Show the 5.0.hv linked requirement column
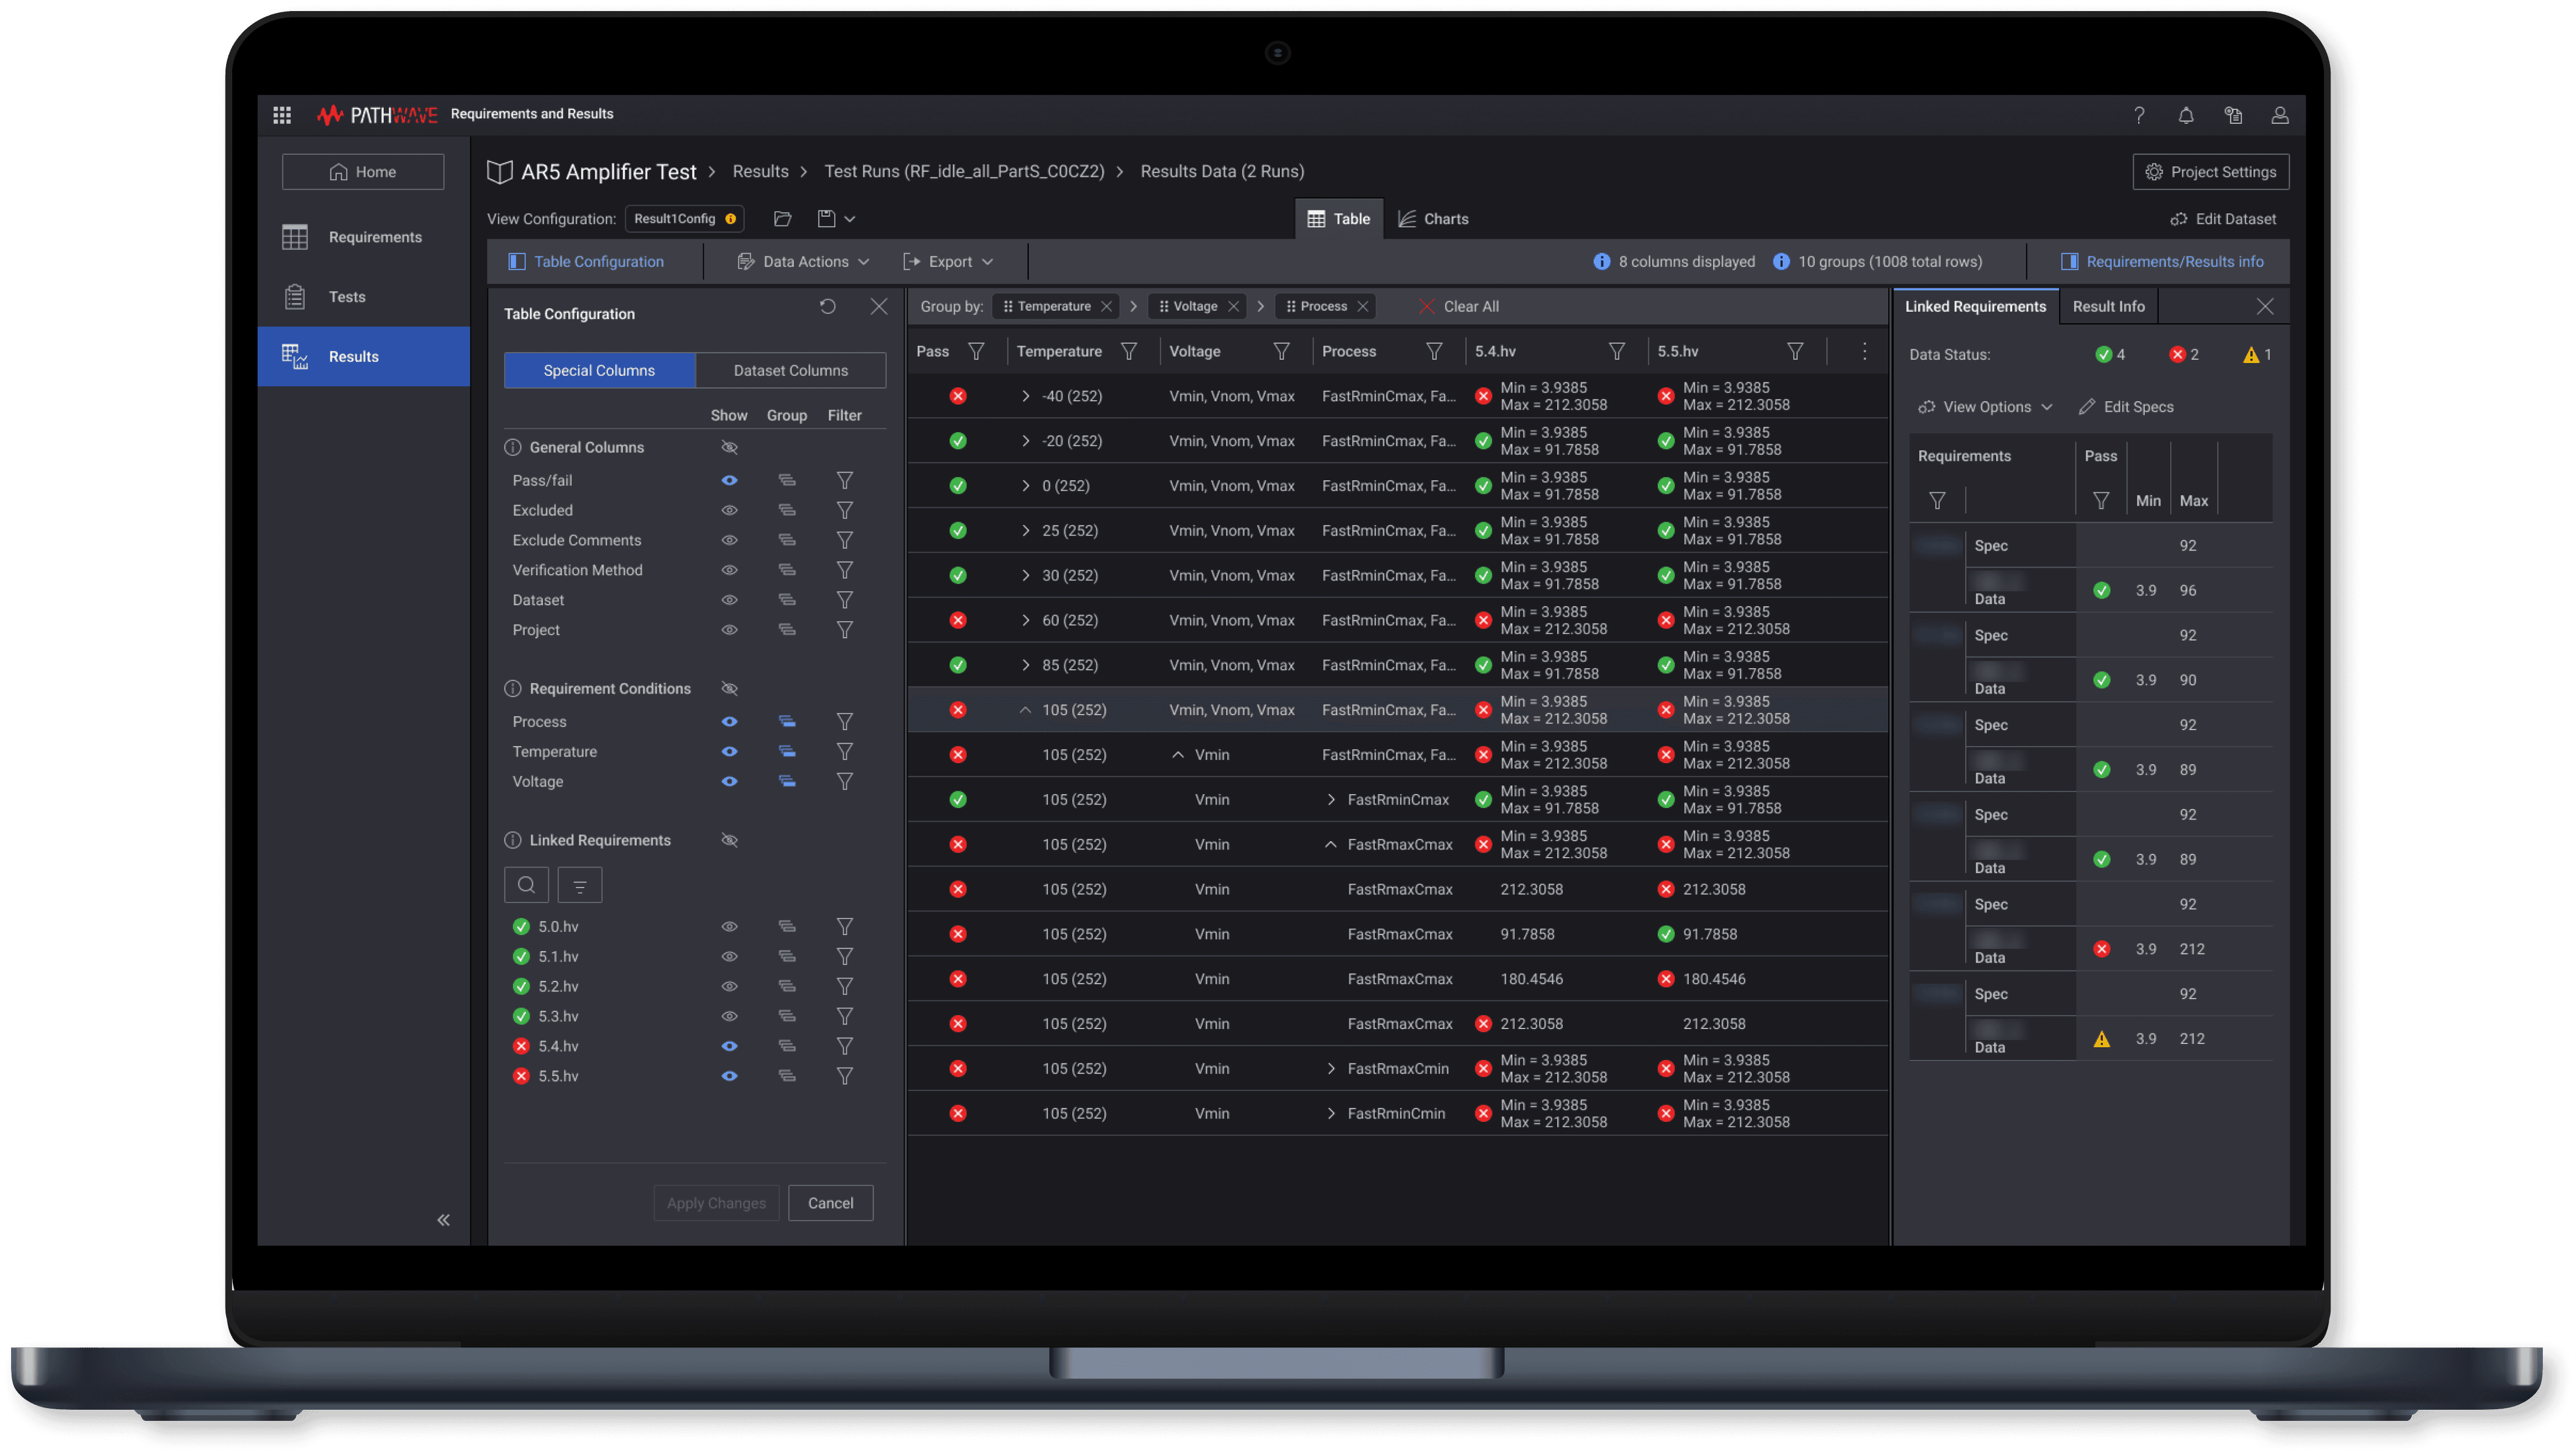 729,927
